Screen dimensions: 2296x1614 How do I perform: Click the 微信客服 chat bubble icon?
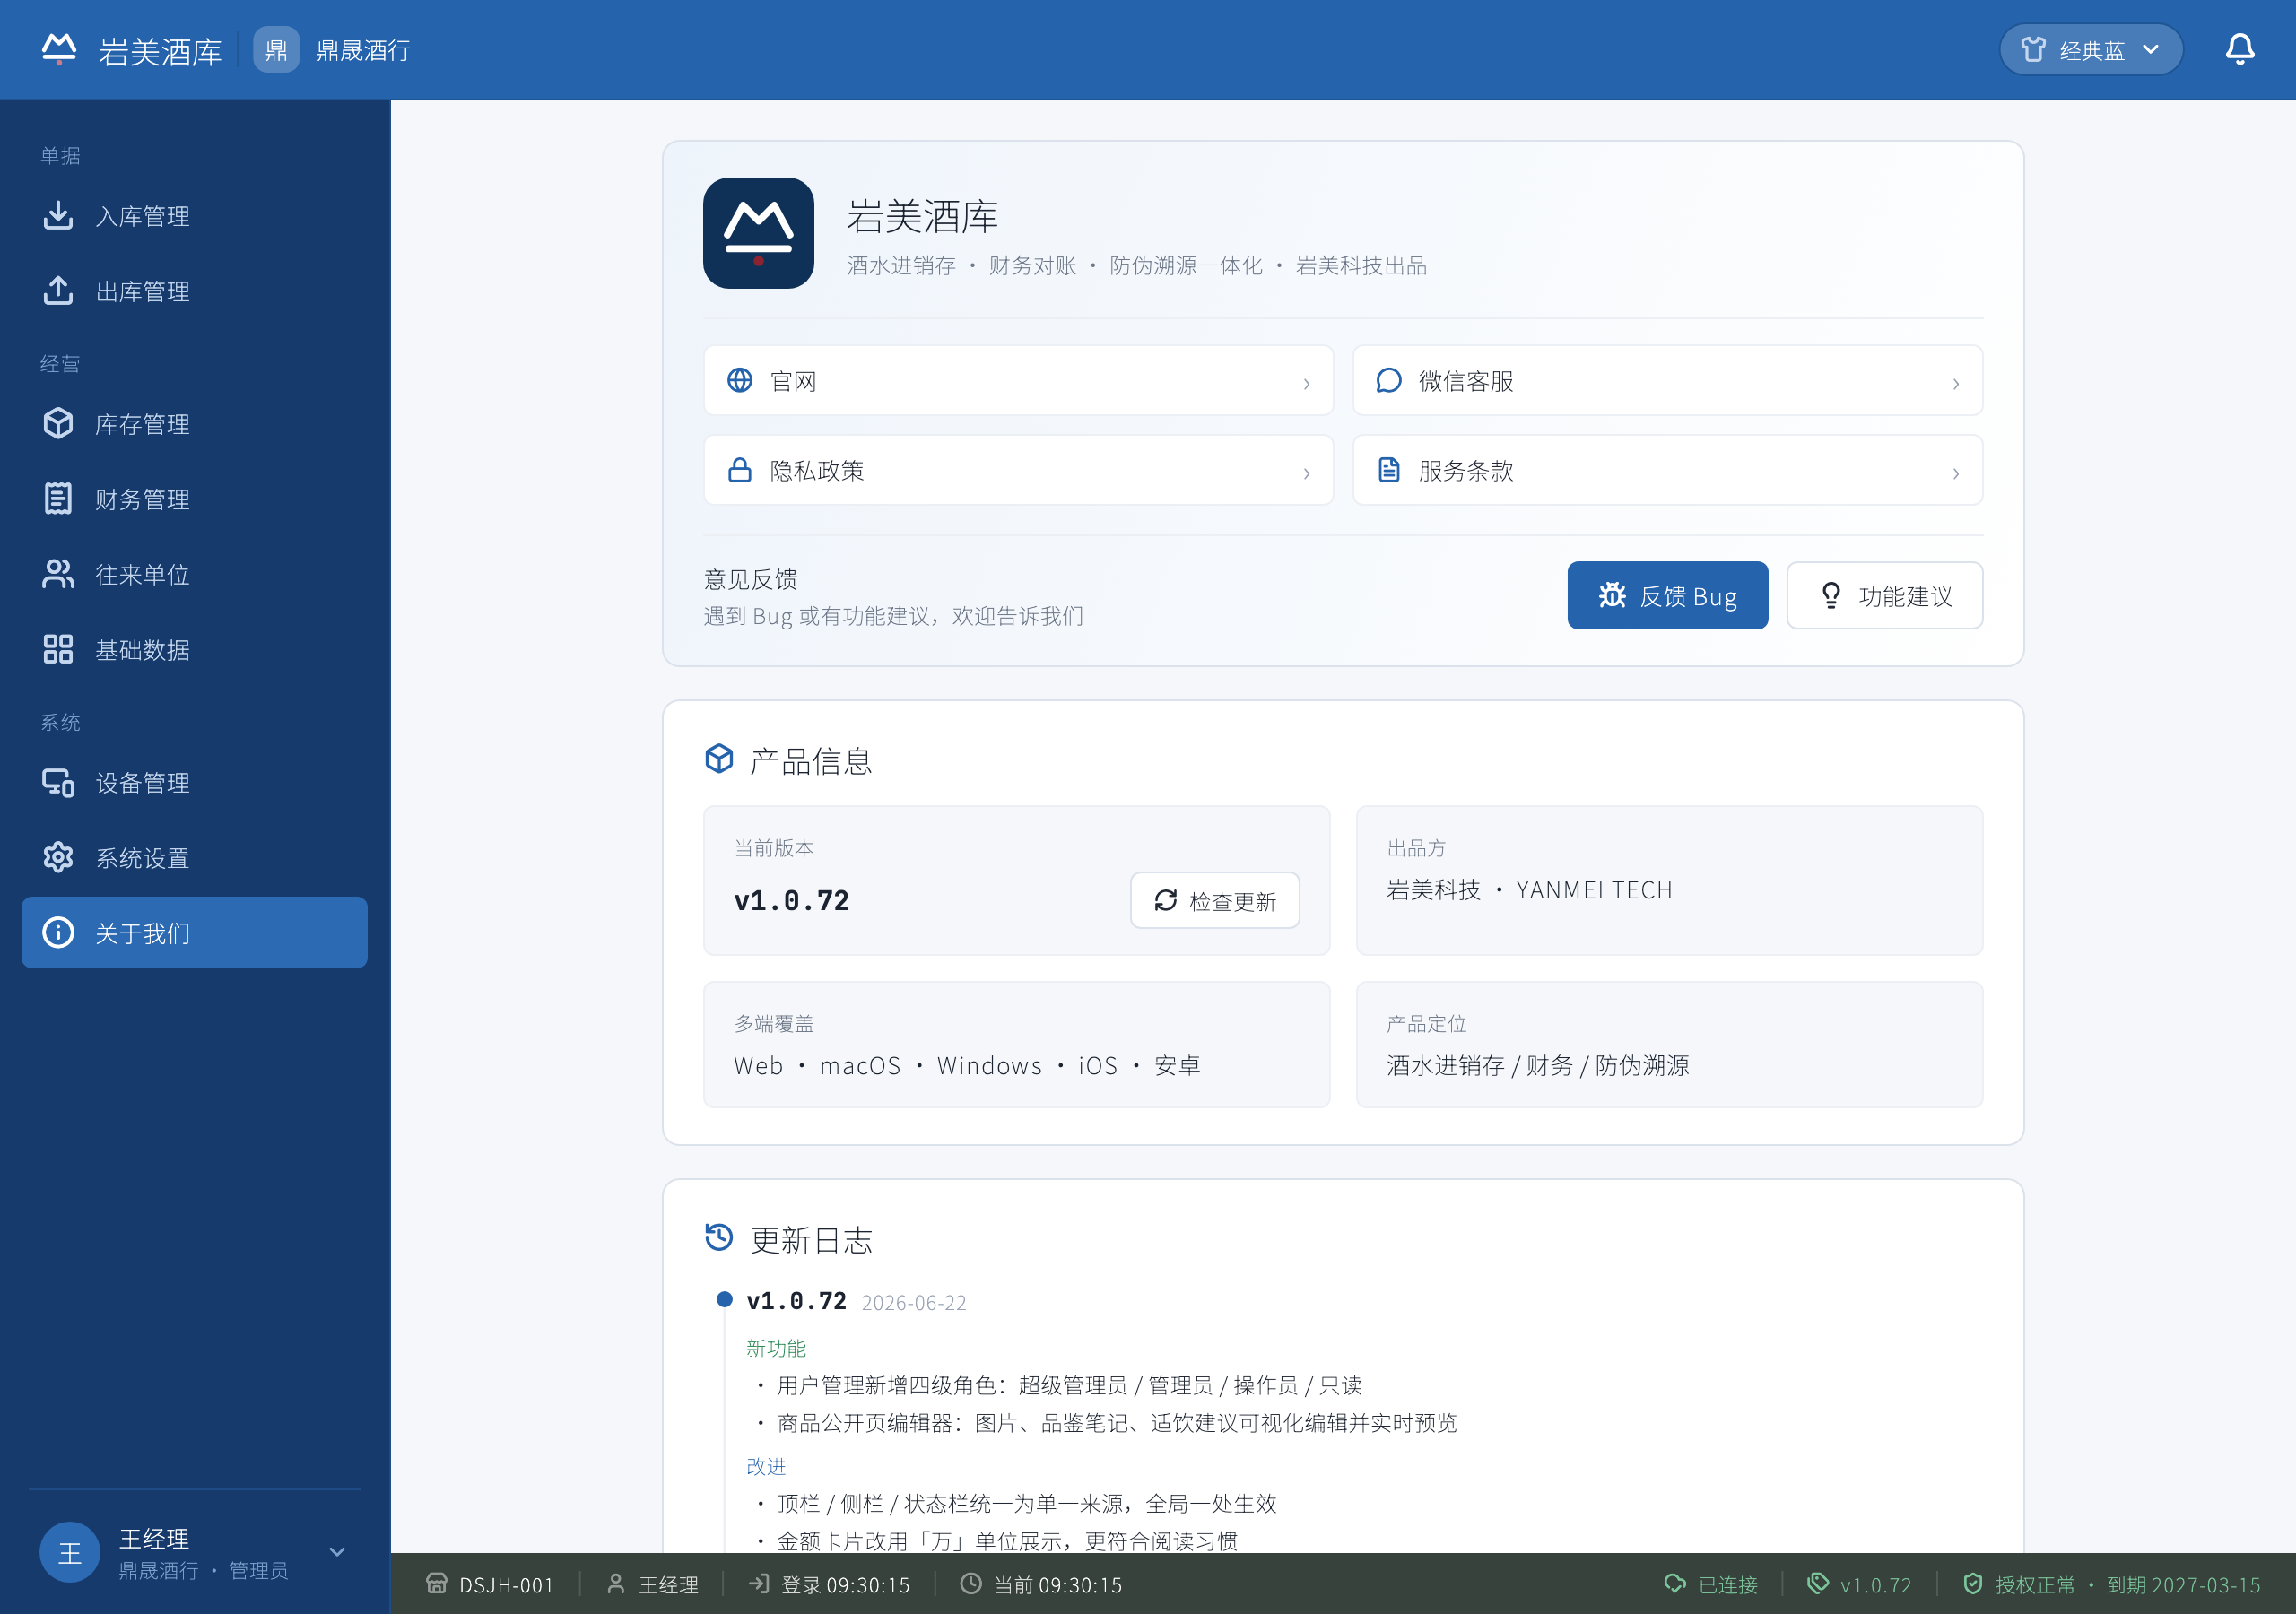click(1389, 381)
